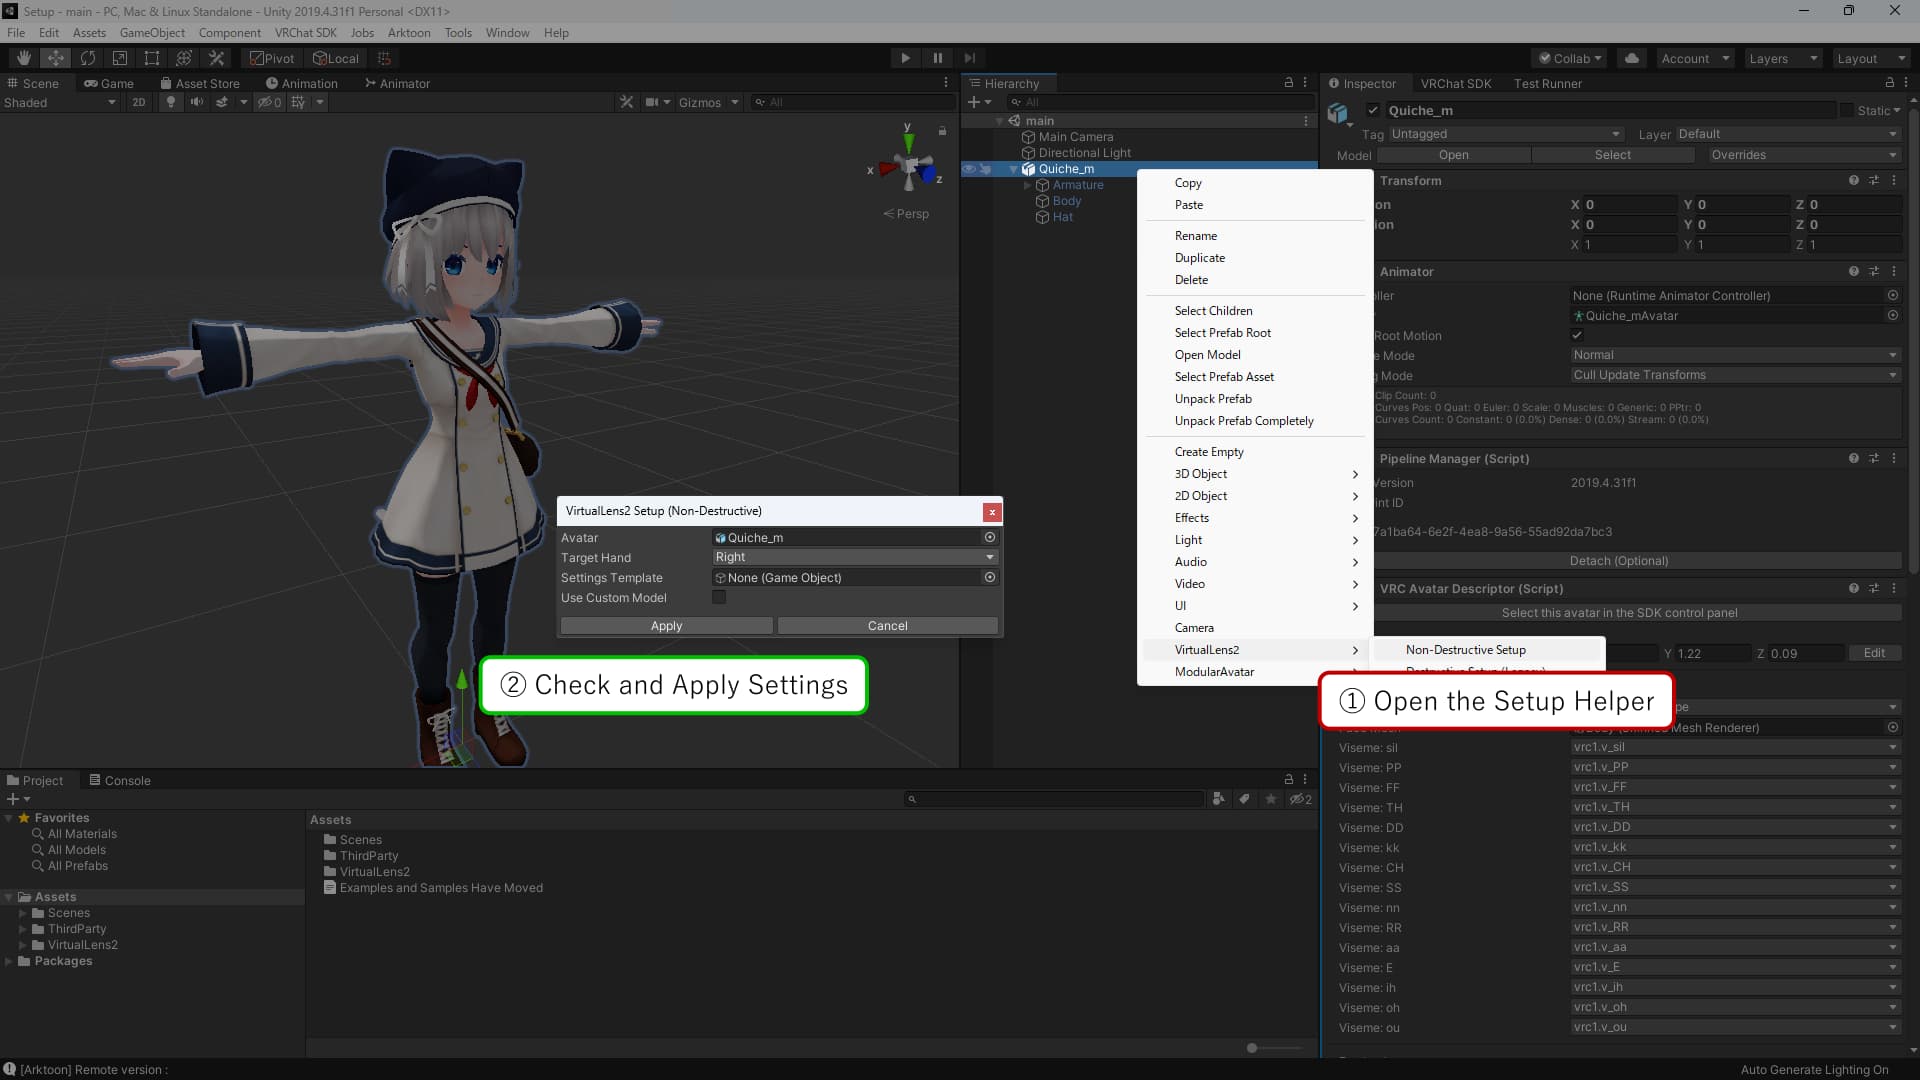
Task: Enable the Static checkbox
Action: 1846,110
